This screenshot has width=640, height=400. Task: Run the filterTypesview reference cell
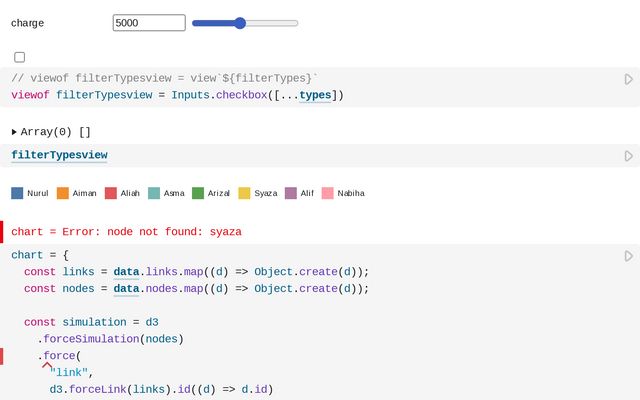click(x=628, y=156)
